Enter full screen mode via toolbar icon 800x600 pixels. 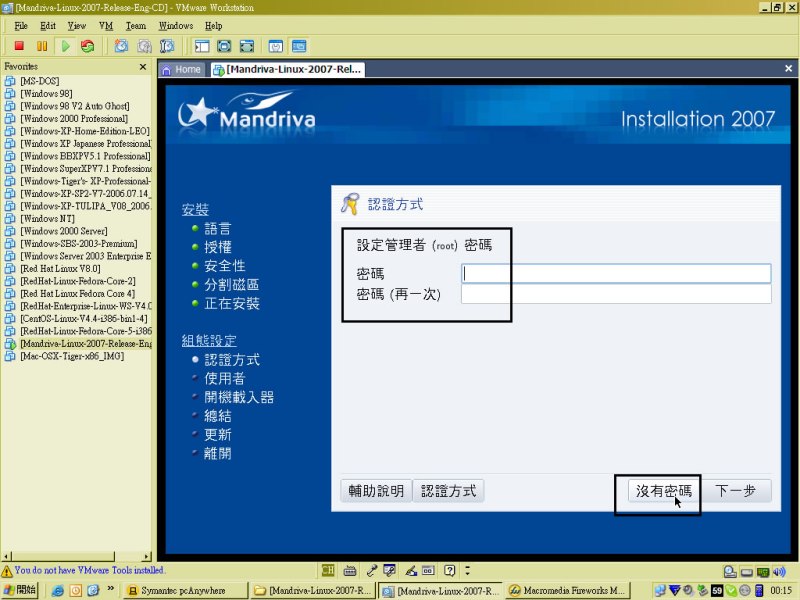pos(247,46)
